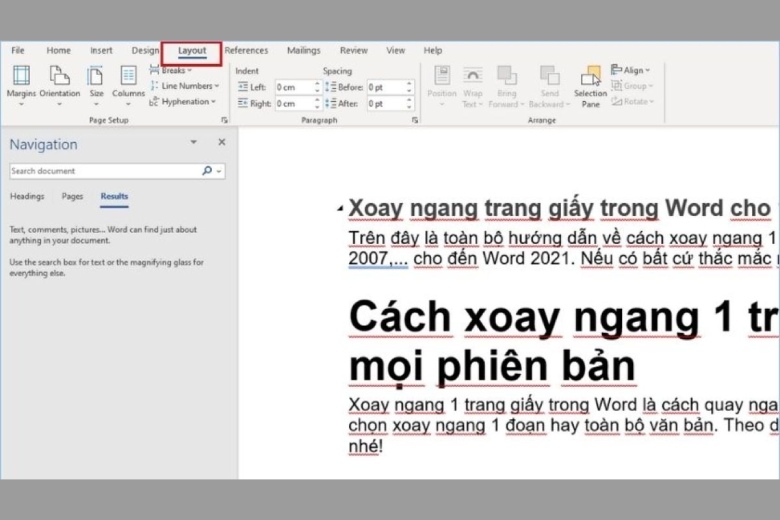Switch to the References tab
This screenshot has height=520, width=780.
246,50
